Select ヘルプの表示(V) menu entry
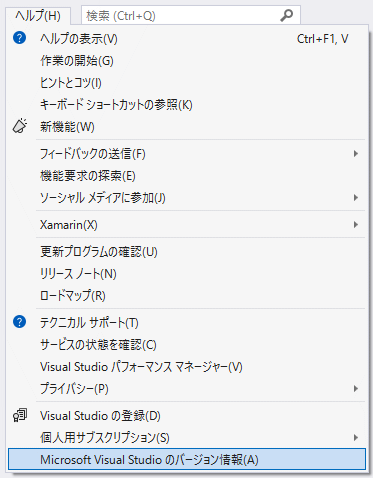Image resolution: width=373 pixels, height=478 pixels. point(187,39)
